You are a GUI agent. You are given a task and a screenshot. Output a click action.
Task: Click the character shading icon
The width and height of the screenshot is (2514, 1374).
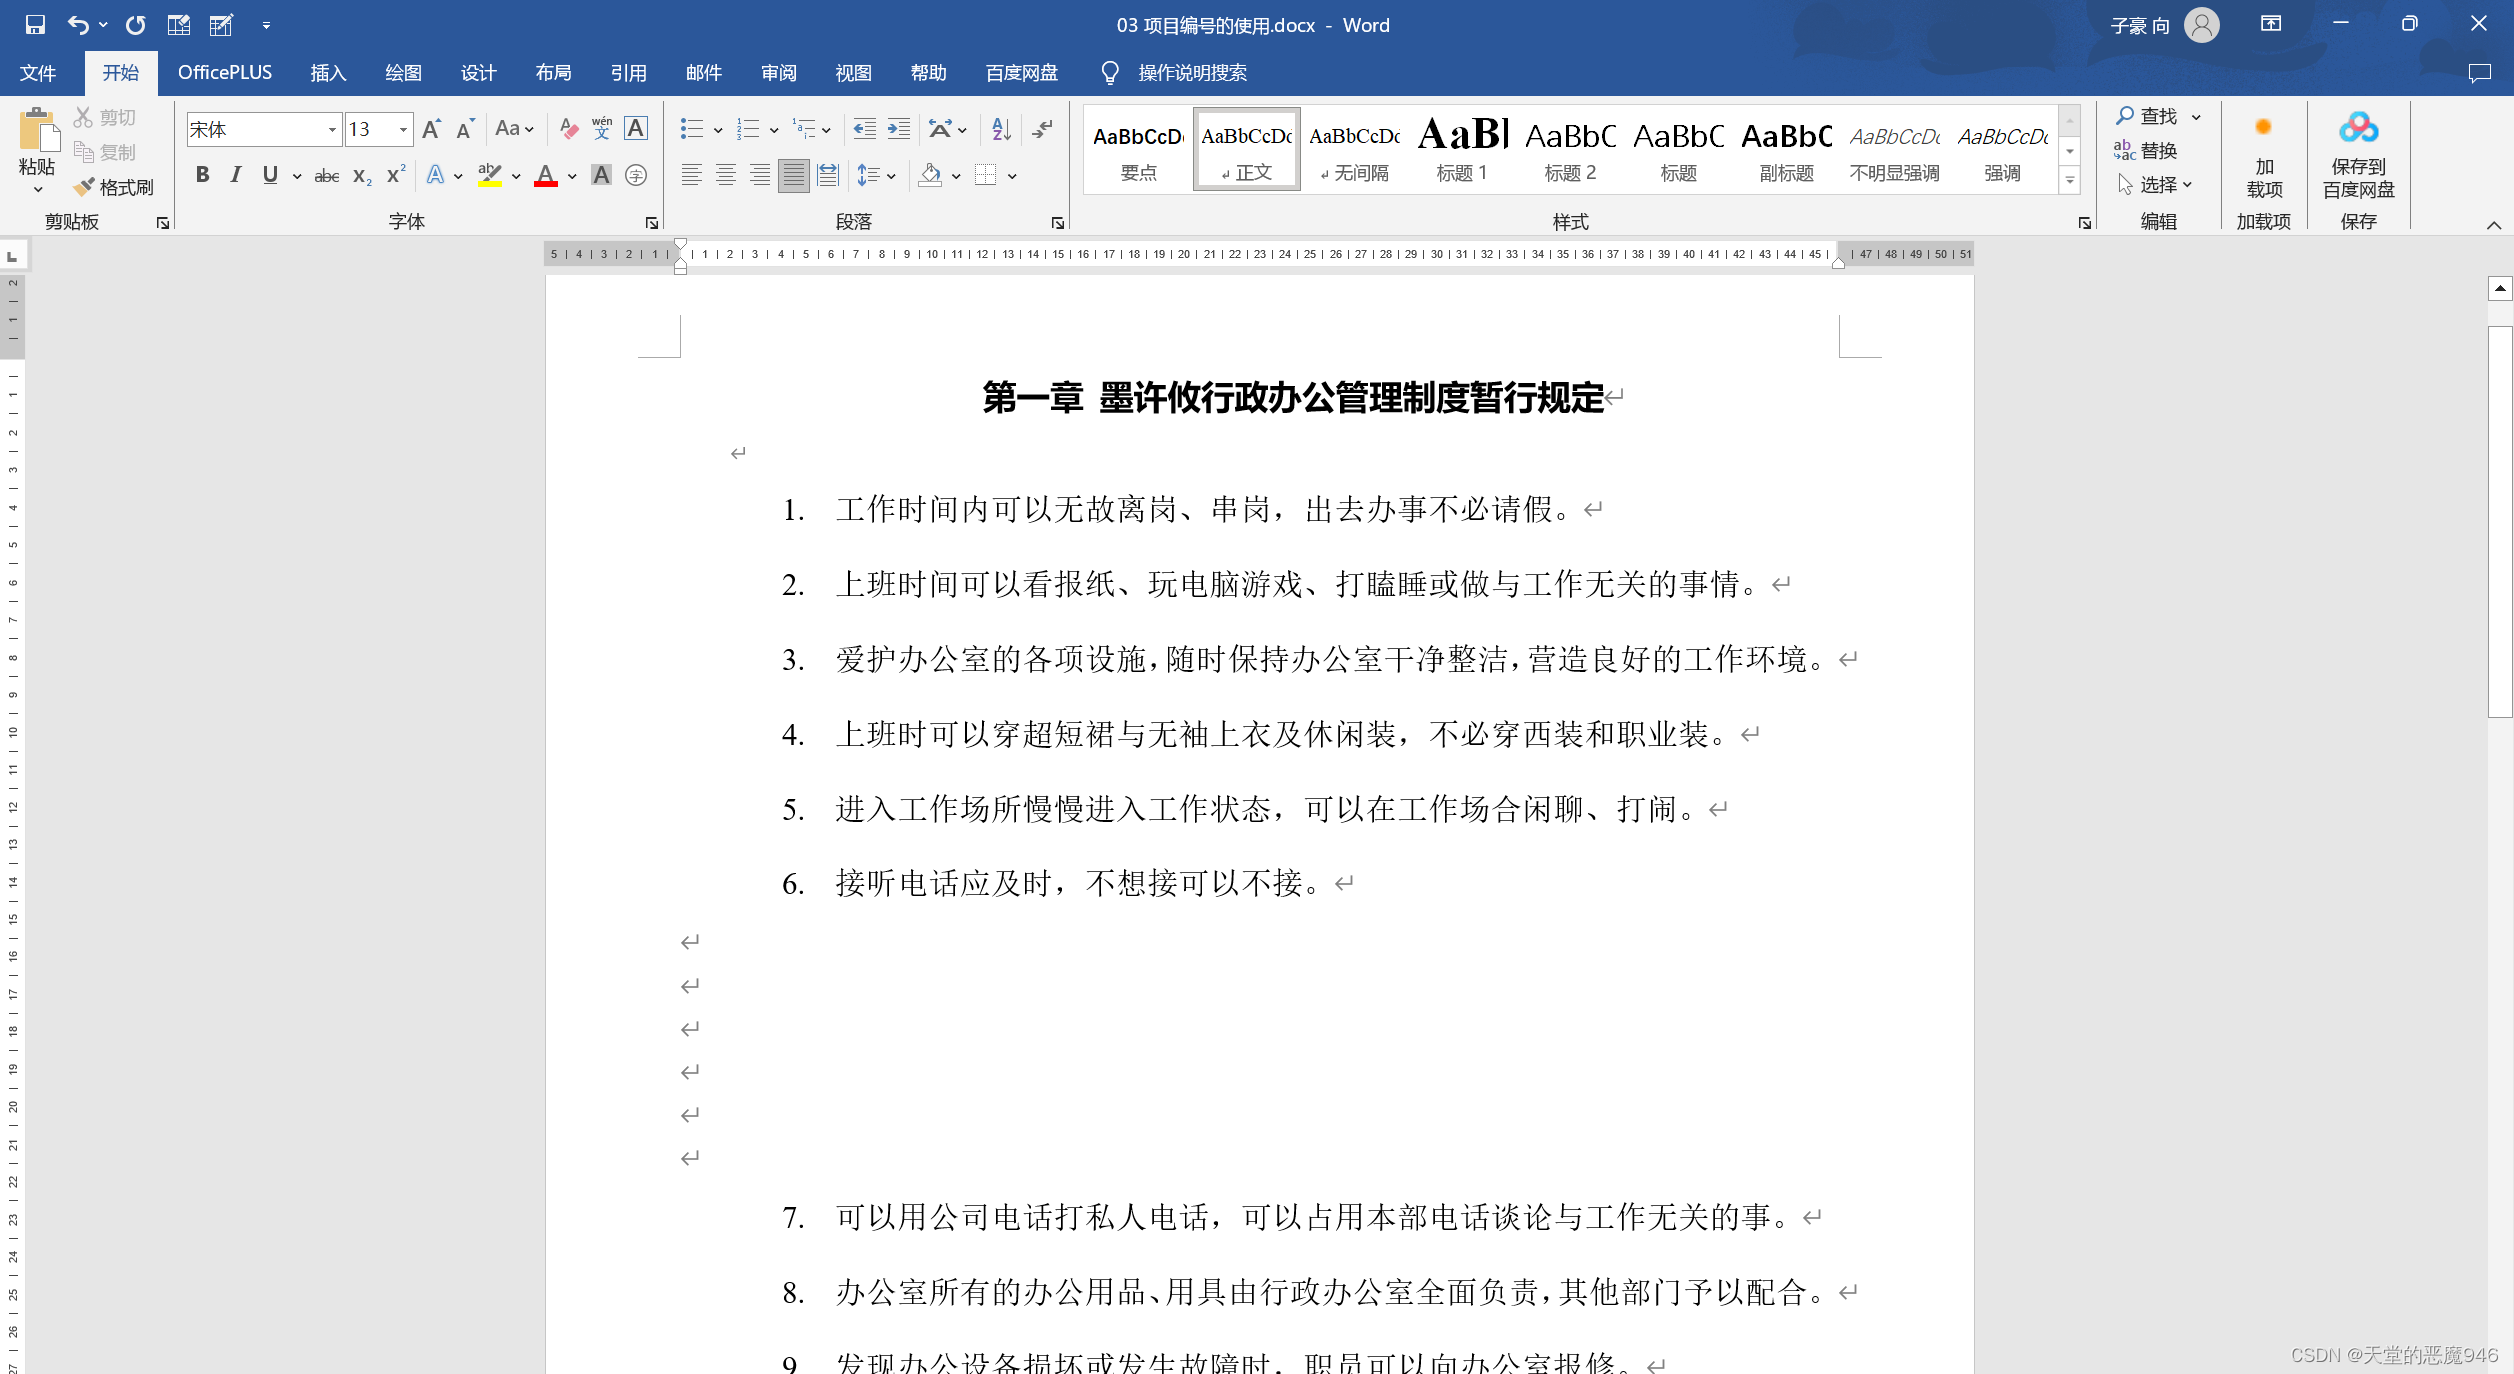pyautogui.click(x=601, y=176)
